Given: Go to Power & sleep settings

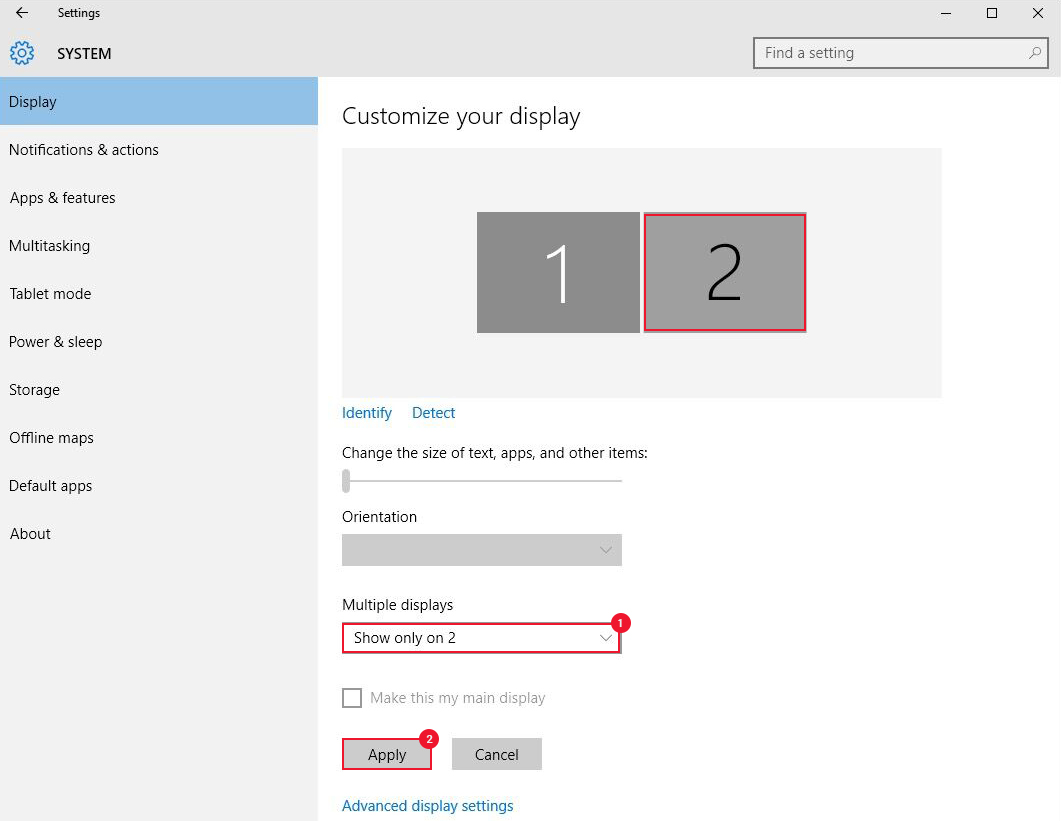Looking at the screenshot, I should [159, 342].
